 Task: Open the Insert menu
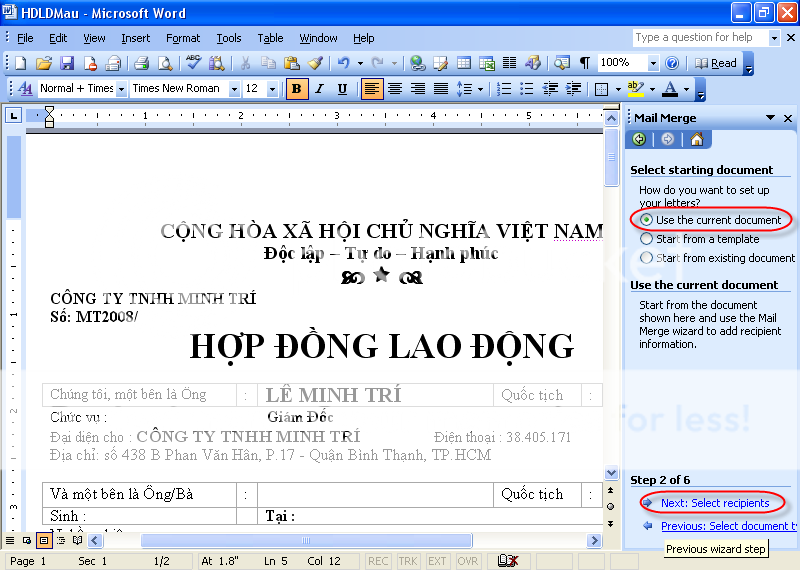[x=136, y=38]
